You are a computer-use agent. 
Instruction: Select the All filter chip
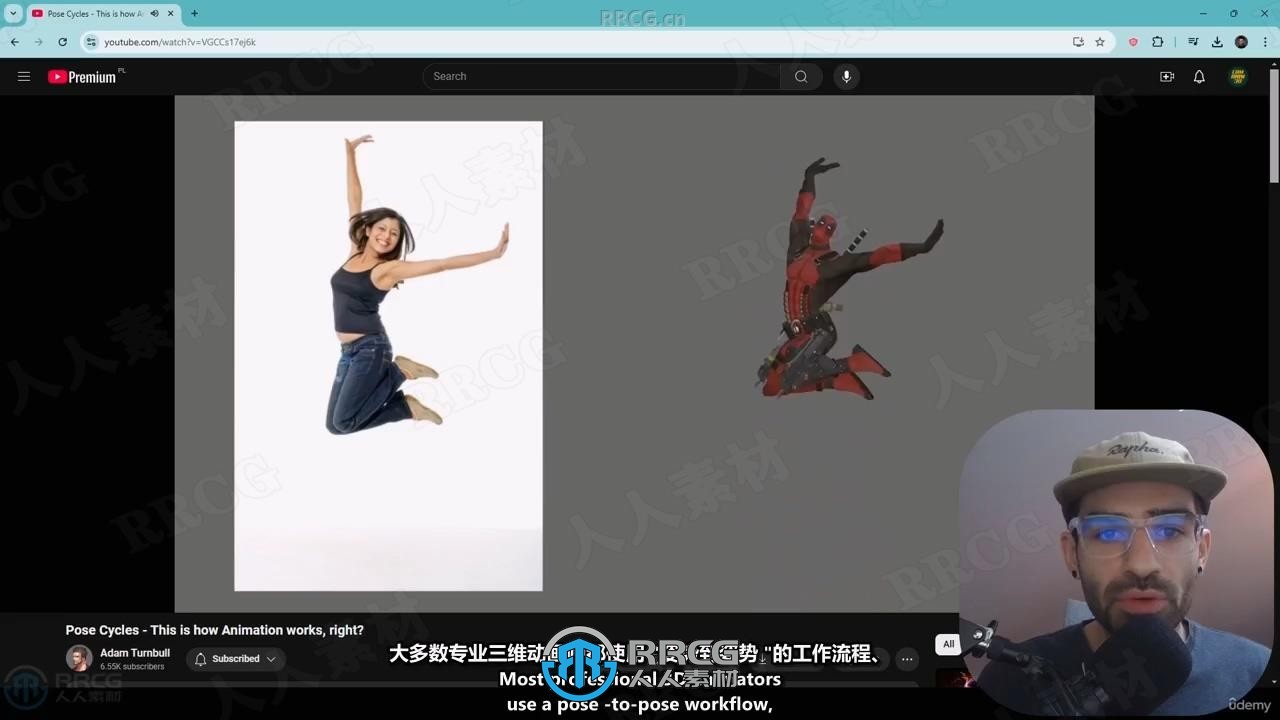(x=948, y=644)
